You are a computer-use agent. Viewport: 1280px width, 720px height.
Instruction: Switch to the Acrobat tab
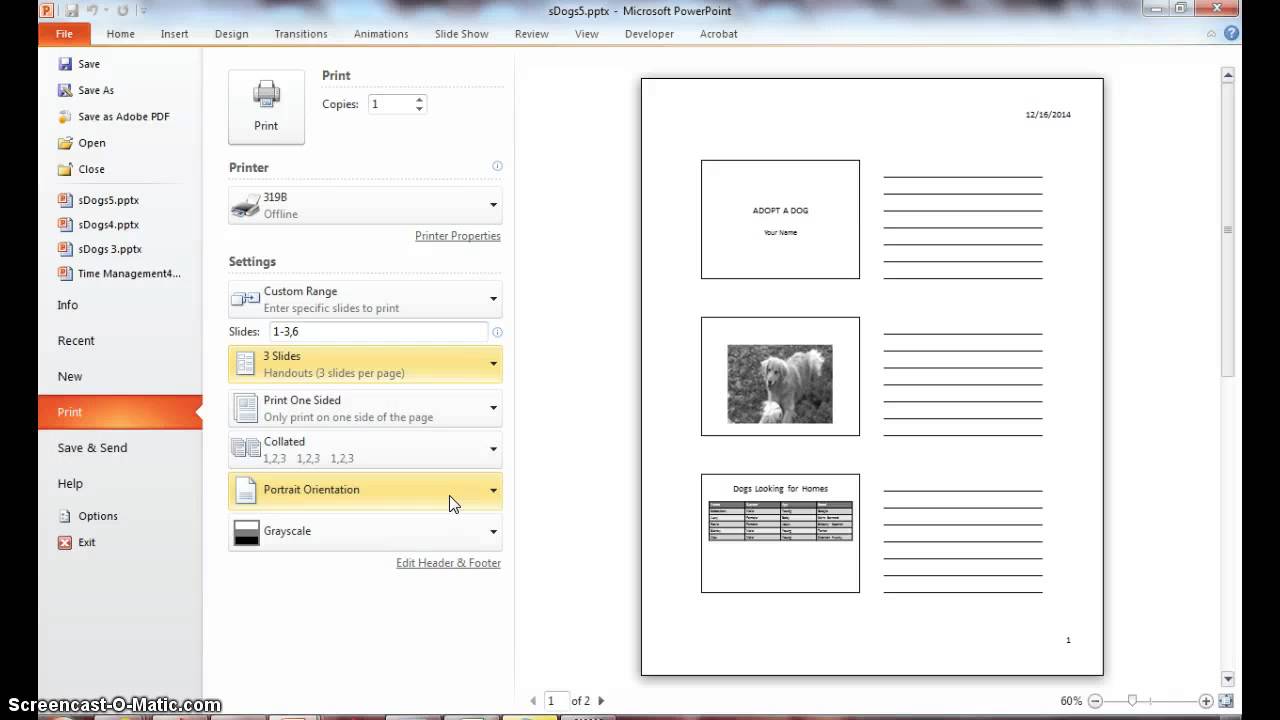pyautogui.click(x=719, y=34)
